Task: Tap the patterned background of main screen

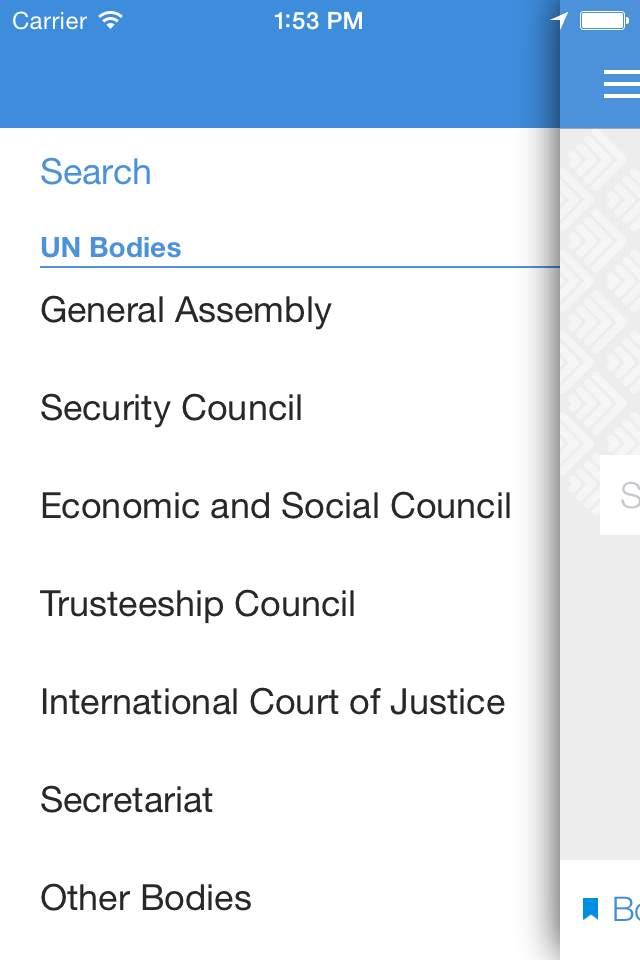Action: tap(600, 300)
